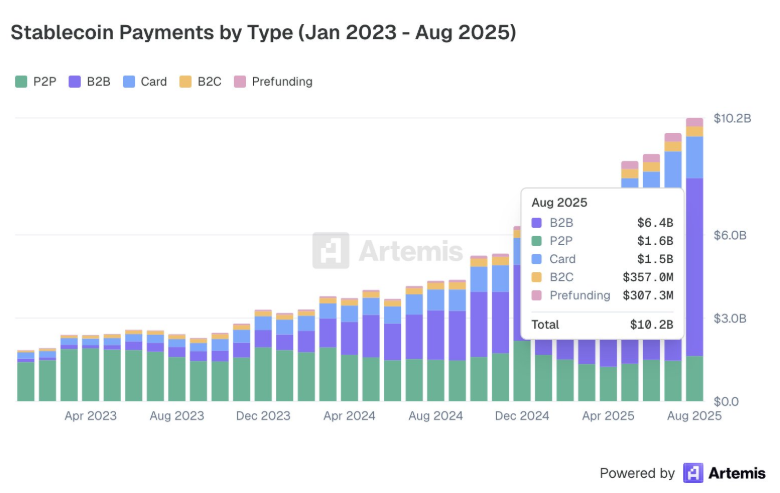The height and width of the screenshot is (493, 780).
Task: Click the Total row in the tooltip
Action: coord(601,325)
